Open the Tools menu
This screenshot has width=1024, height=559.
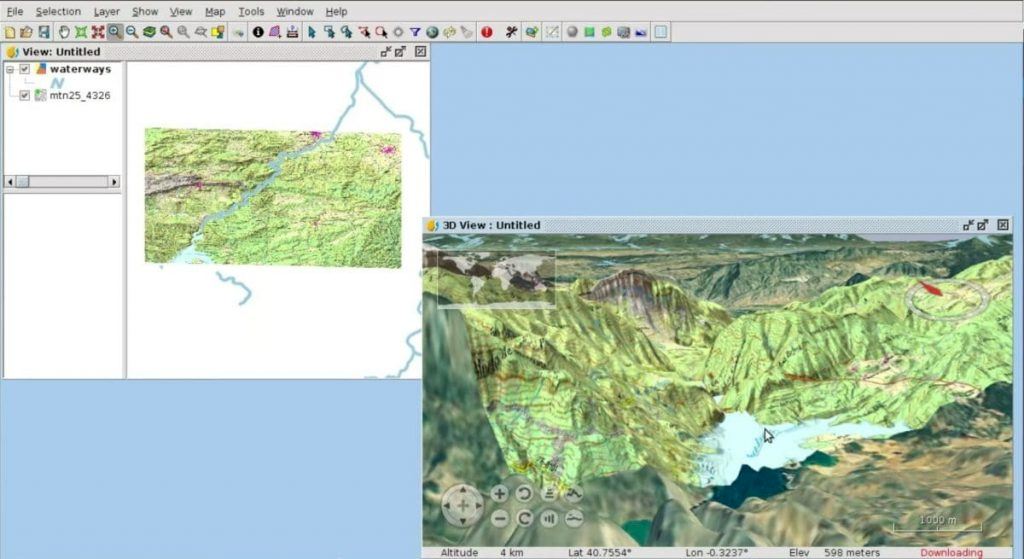coord(251,11)
